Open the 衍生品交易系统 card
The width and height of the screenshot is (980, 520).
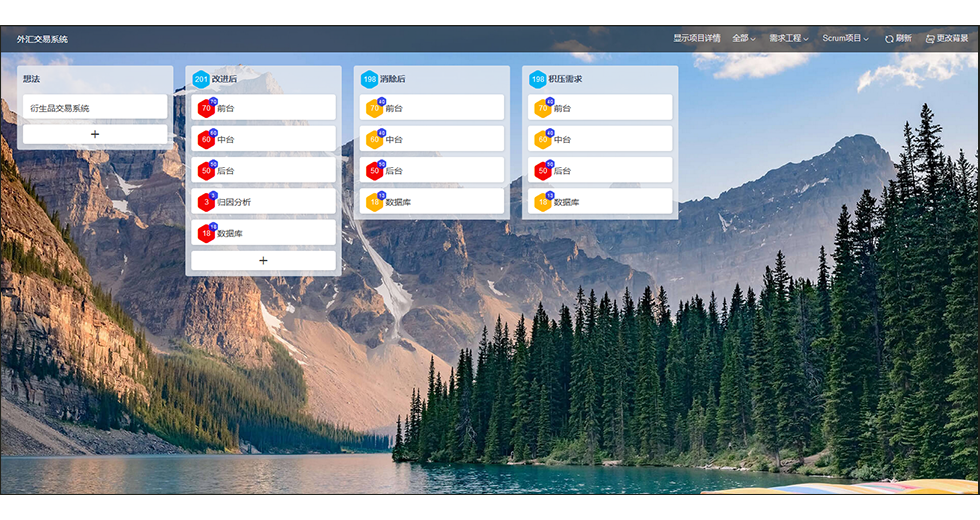(95, 108)
